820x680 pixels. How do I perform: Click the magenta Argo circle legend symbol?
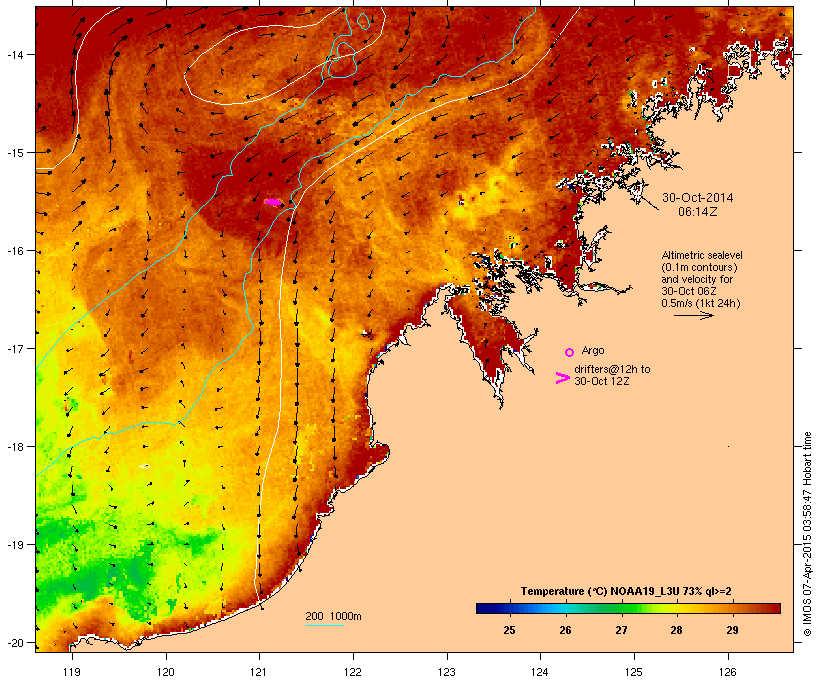pyautogui.click(x=569, y=352)
